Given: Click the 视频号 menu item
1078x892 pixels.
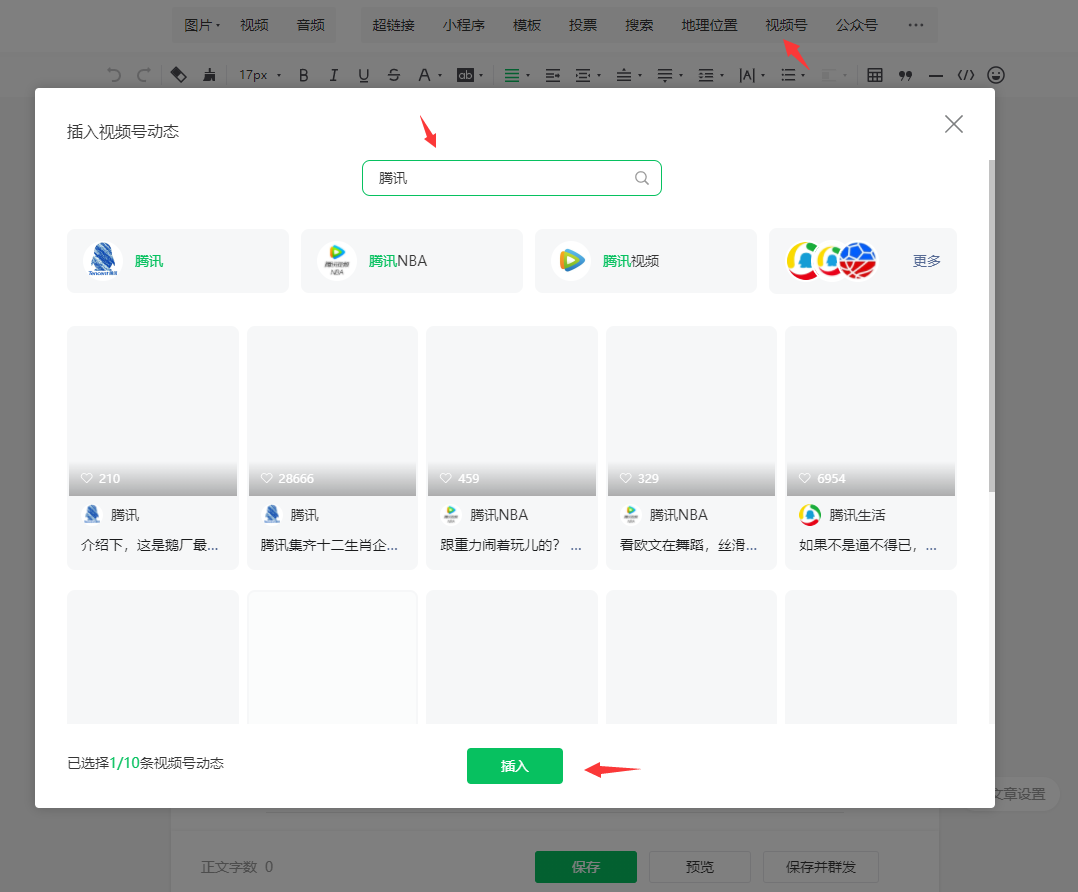Looking at the screenshot, I should tap(786, 25).
